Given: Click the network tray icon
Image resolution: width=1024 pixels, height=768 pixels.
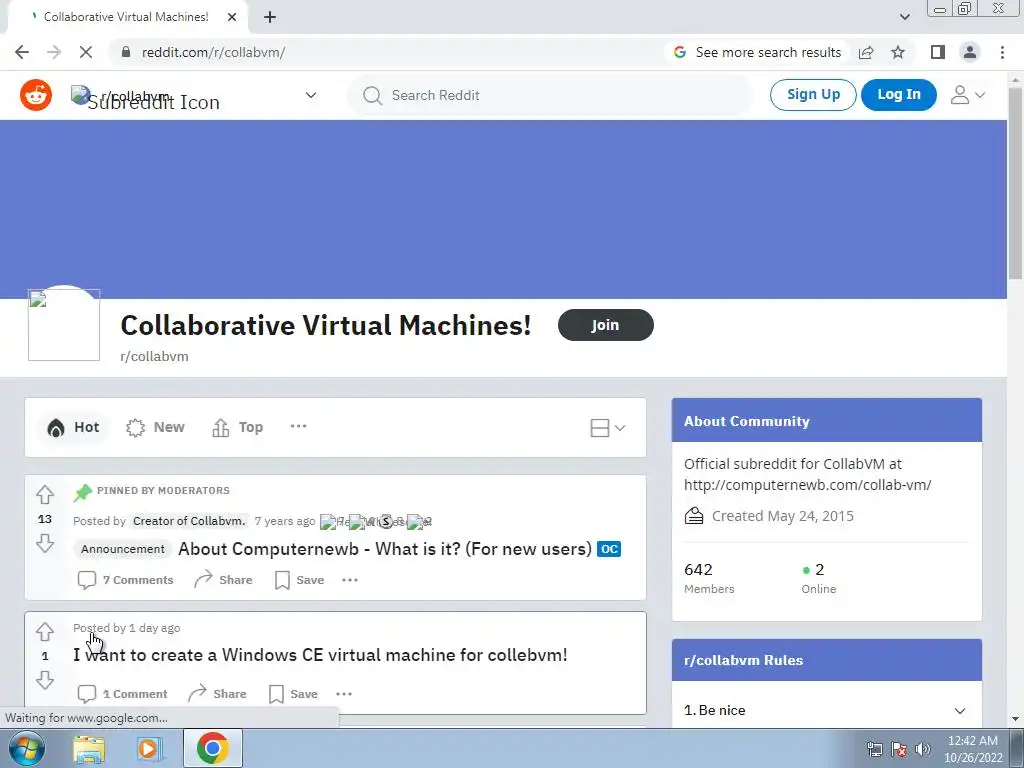Looking at the screenshot, I should (x=874, y=749).
